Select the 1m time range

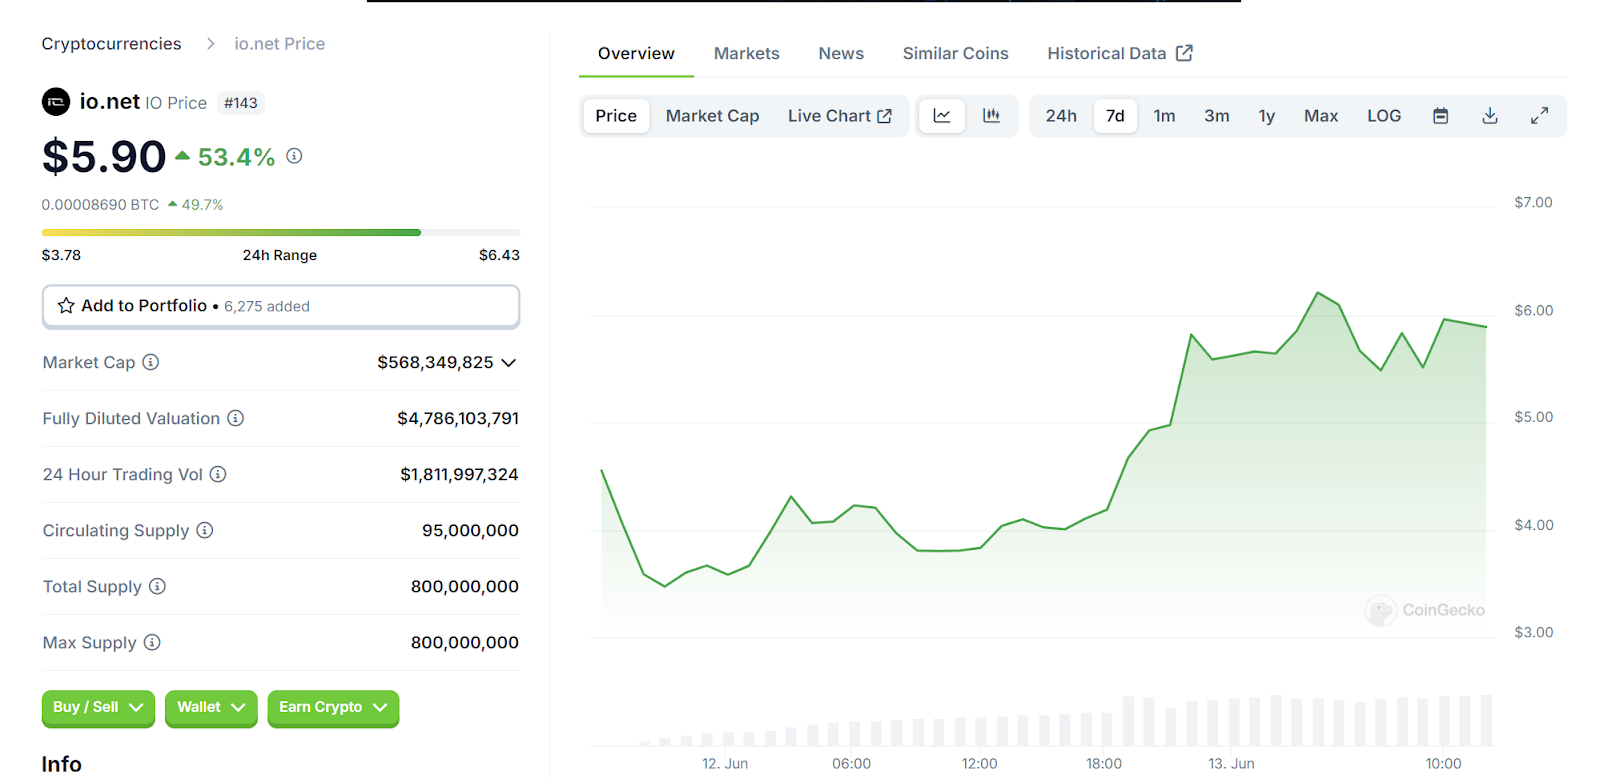[1164, 116]
